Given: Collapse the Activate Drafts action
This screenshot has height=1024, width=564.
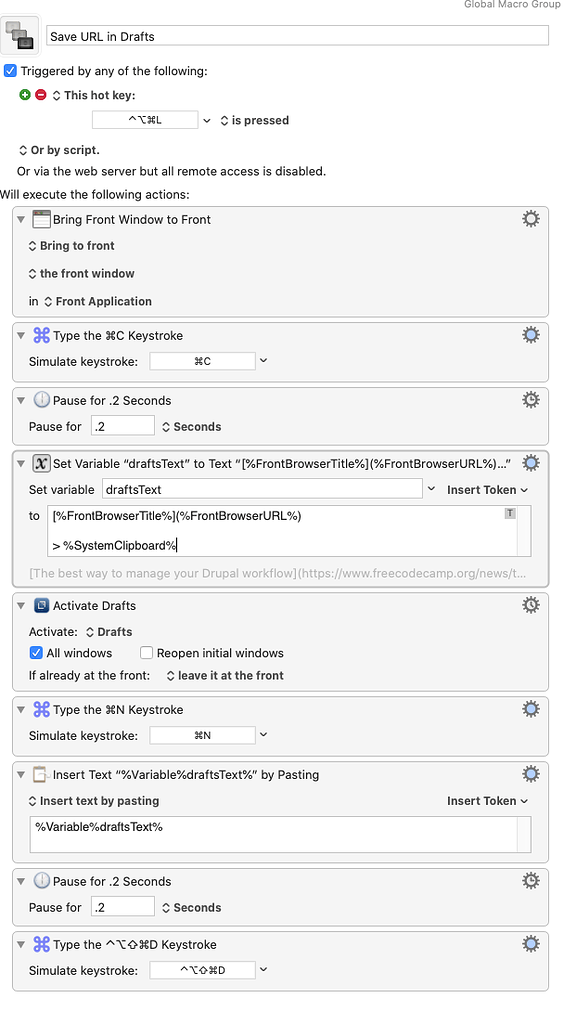Looking at the screenshot, I should [21, 606].
